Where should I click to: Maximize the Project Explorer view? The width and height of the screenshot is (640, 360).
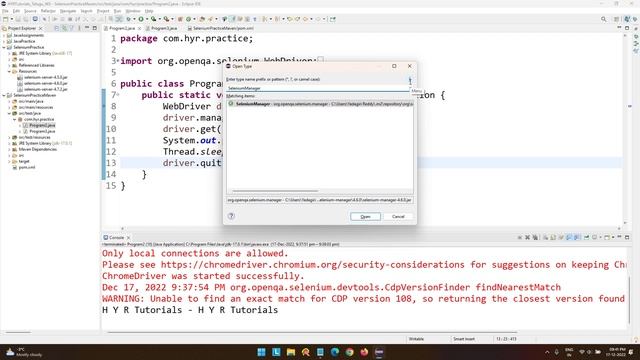(x=95, y=28)
